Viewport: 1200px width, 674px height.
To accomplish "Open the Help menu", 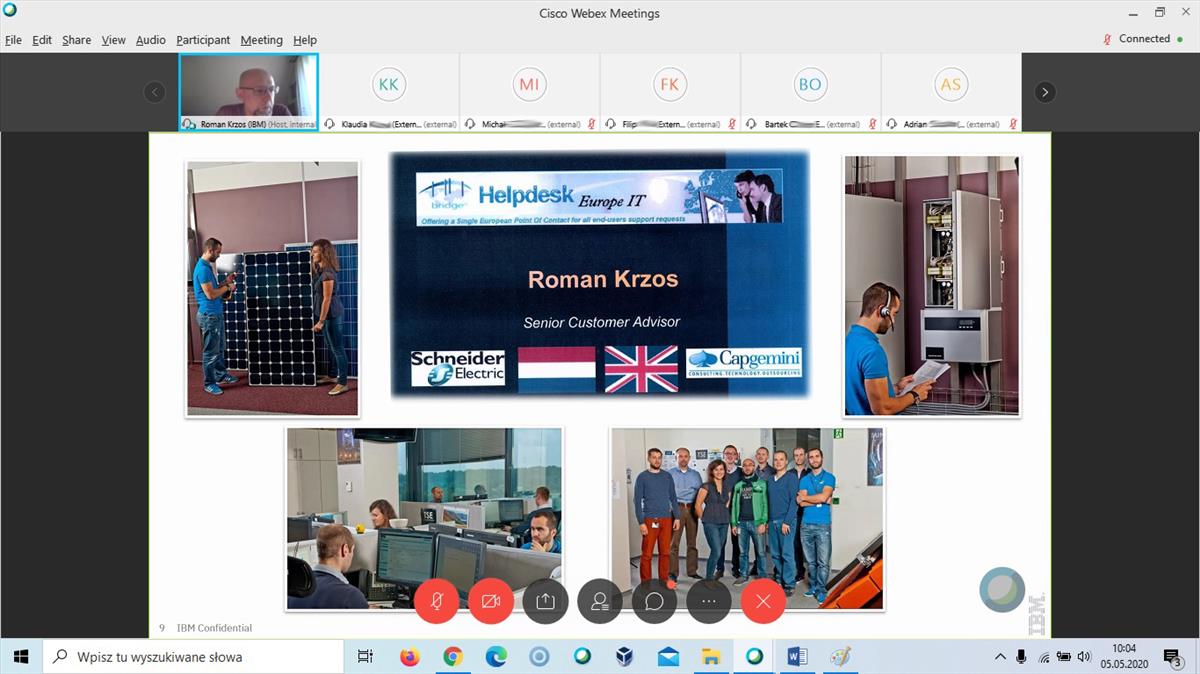I will tap(305, 40).
